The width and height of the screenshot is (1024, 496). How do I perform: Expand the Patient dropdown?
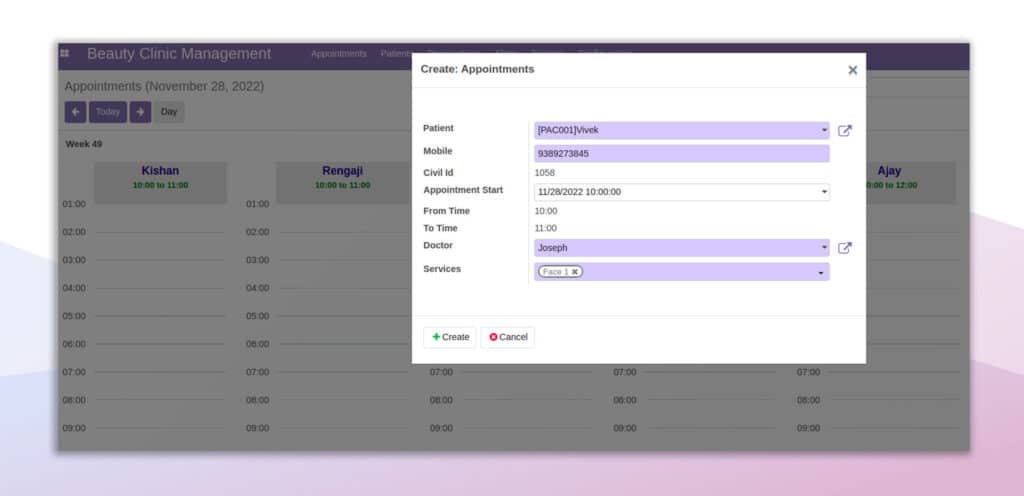[x=824, y=131]
